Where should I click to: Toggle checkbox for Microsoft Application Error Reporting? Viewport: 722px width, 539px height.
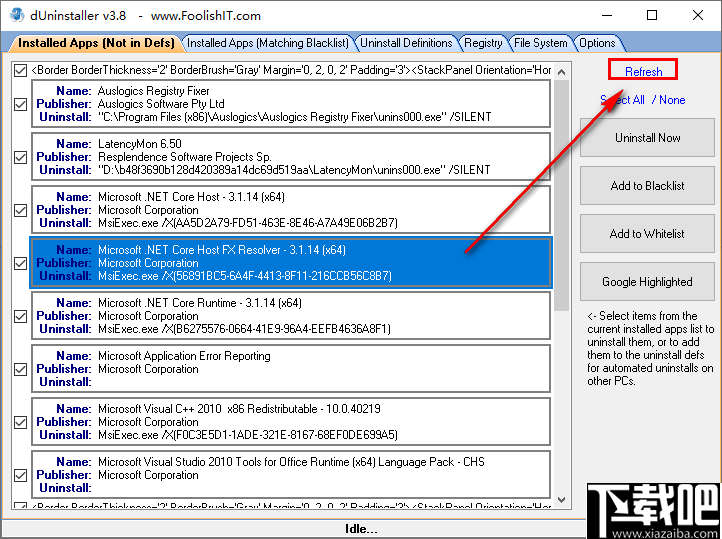click(20, 369)
